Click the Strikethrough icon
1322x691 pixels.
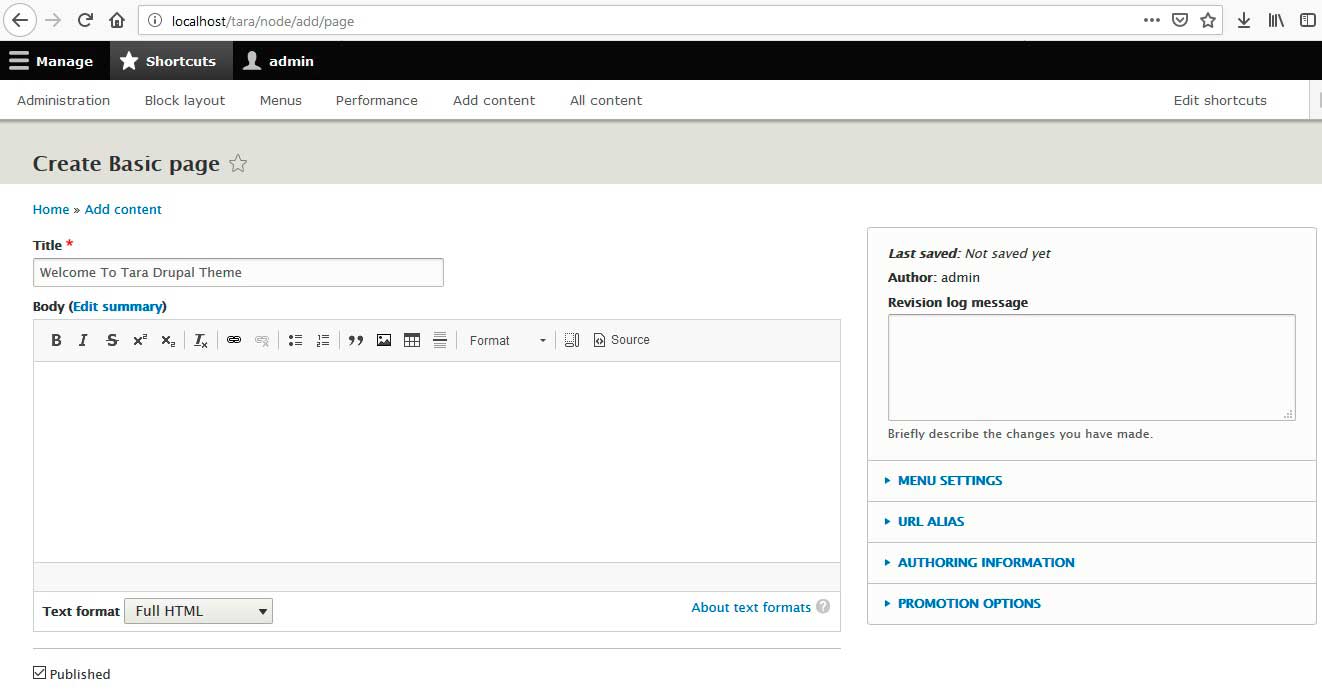coord(112,340)
